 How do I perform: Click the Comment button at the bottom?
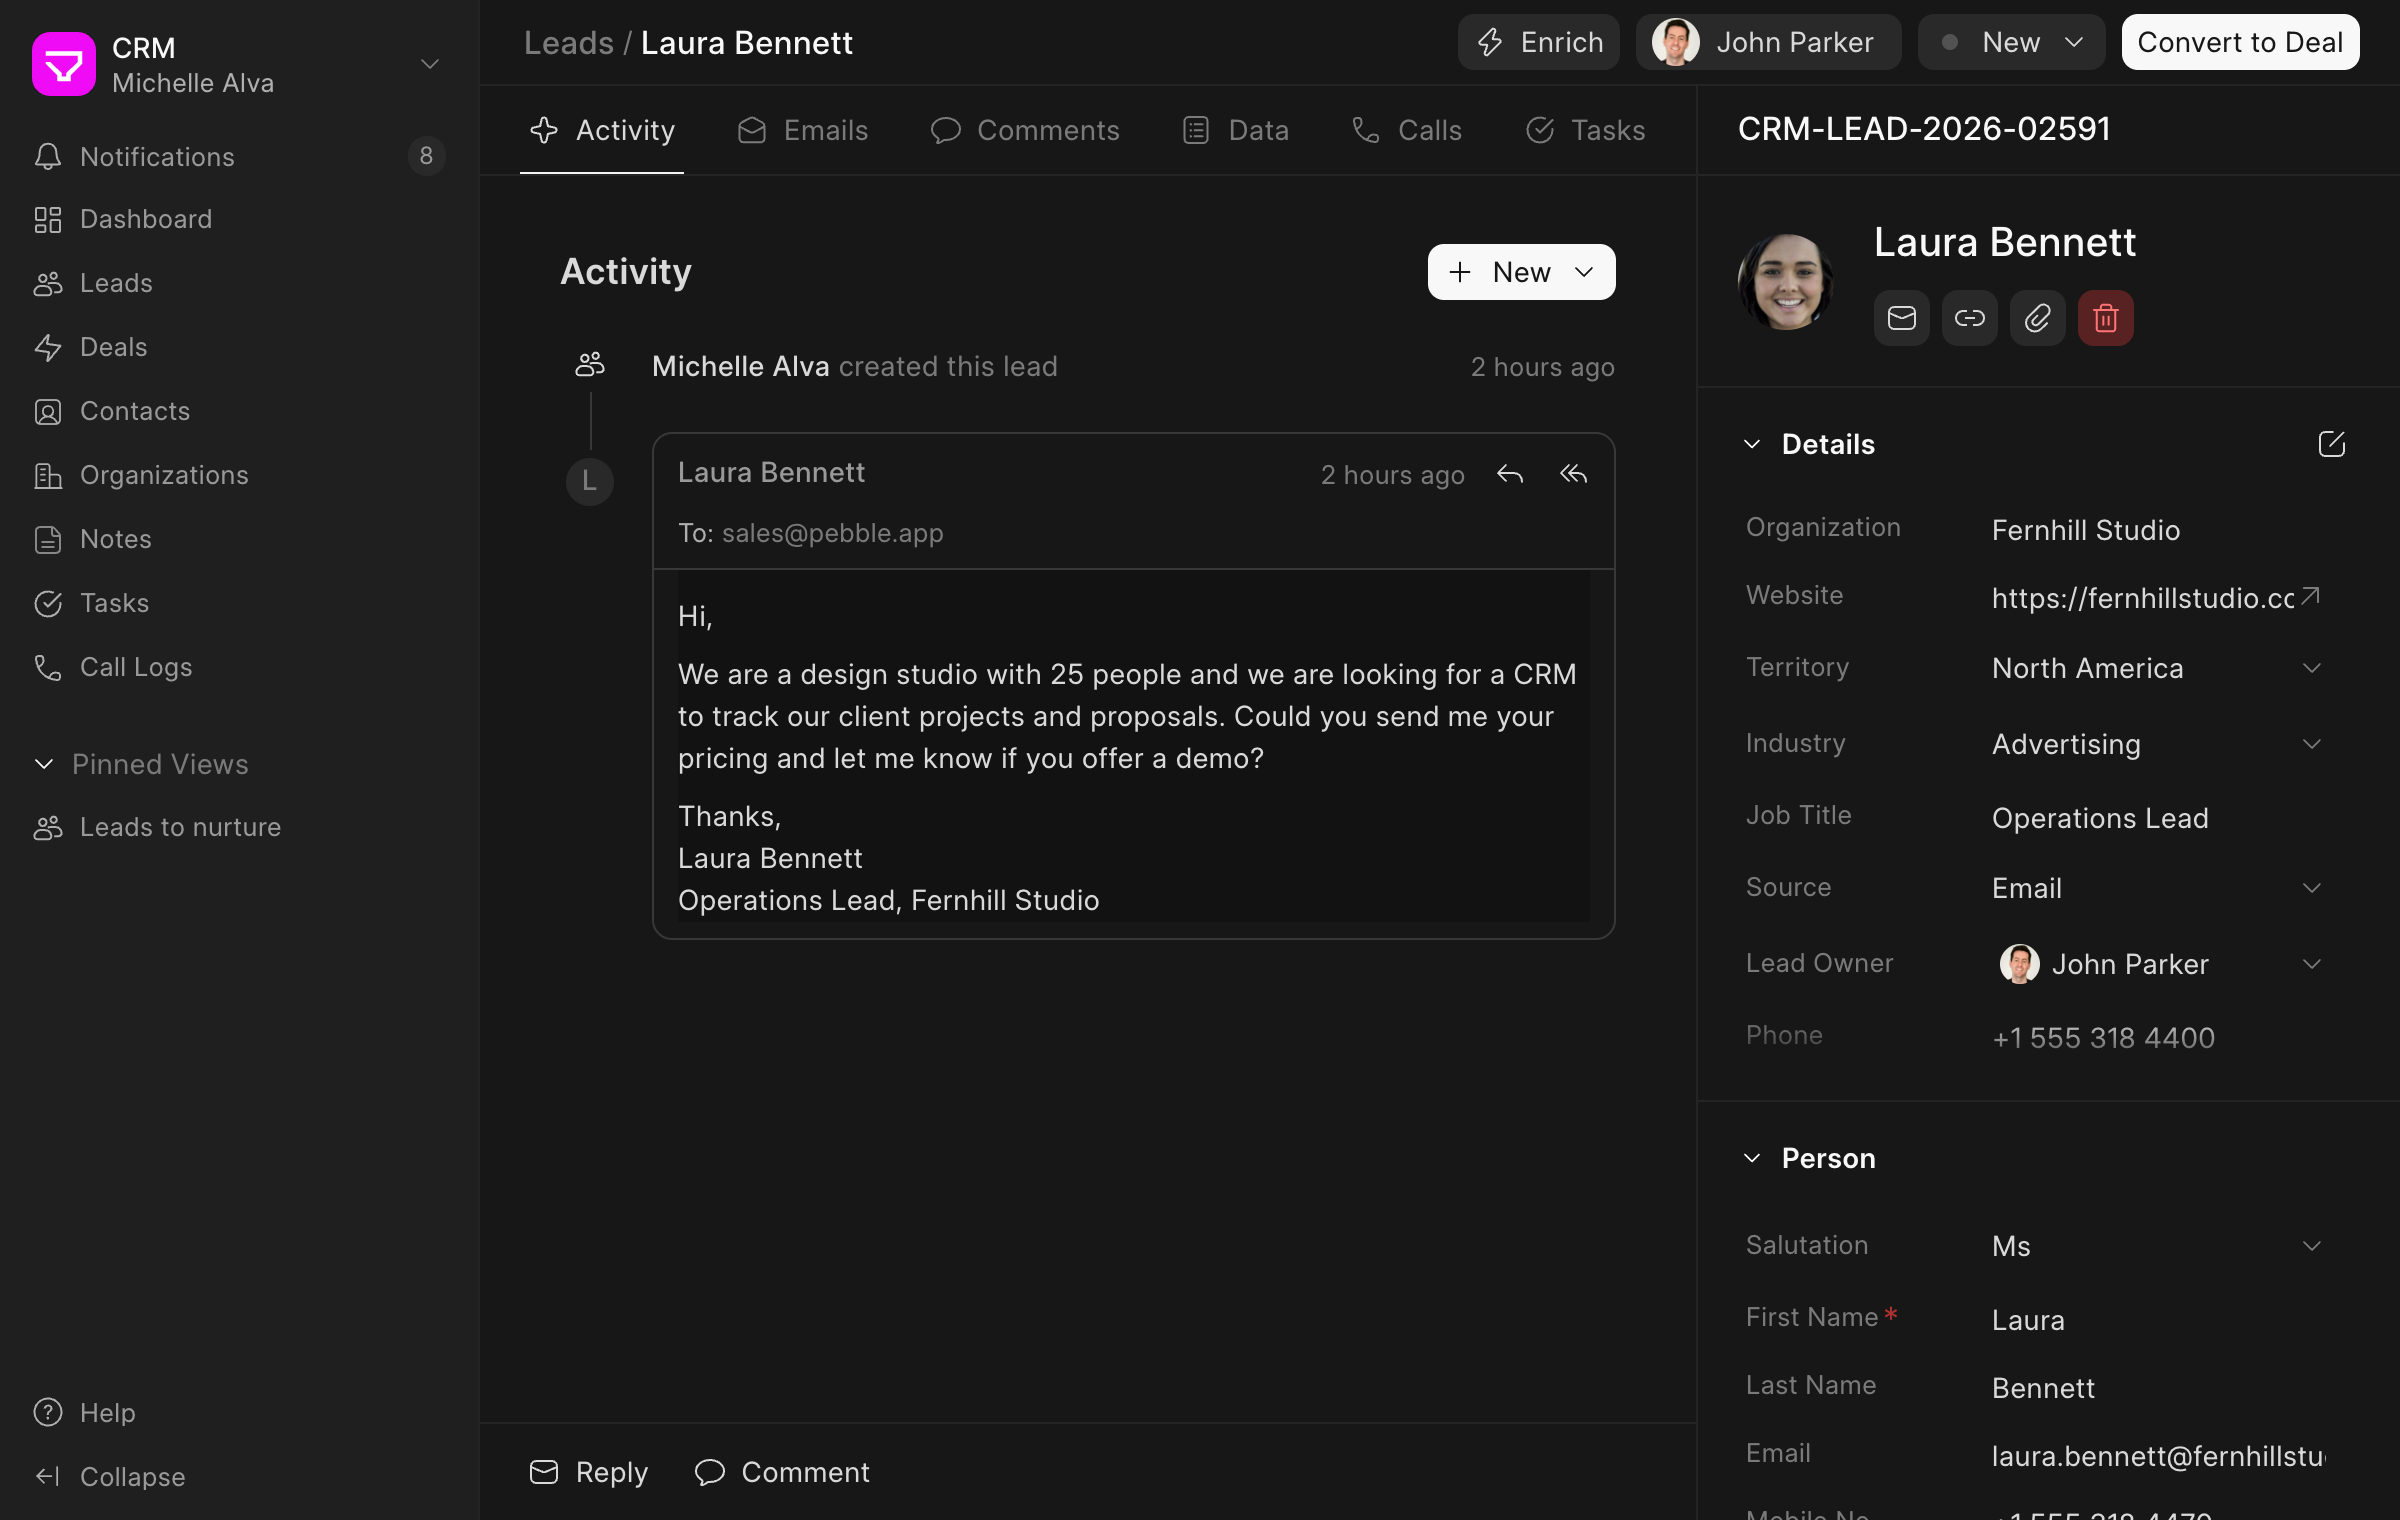click(782, 1472)
